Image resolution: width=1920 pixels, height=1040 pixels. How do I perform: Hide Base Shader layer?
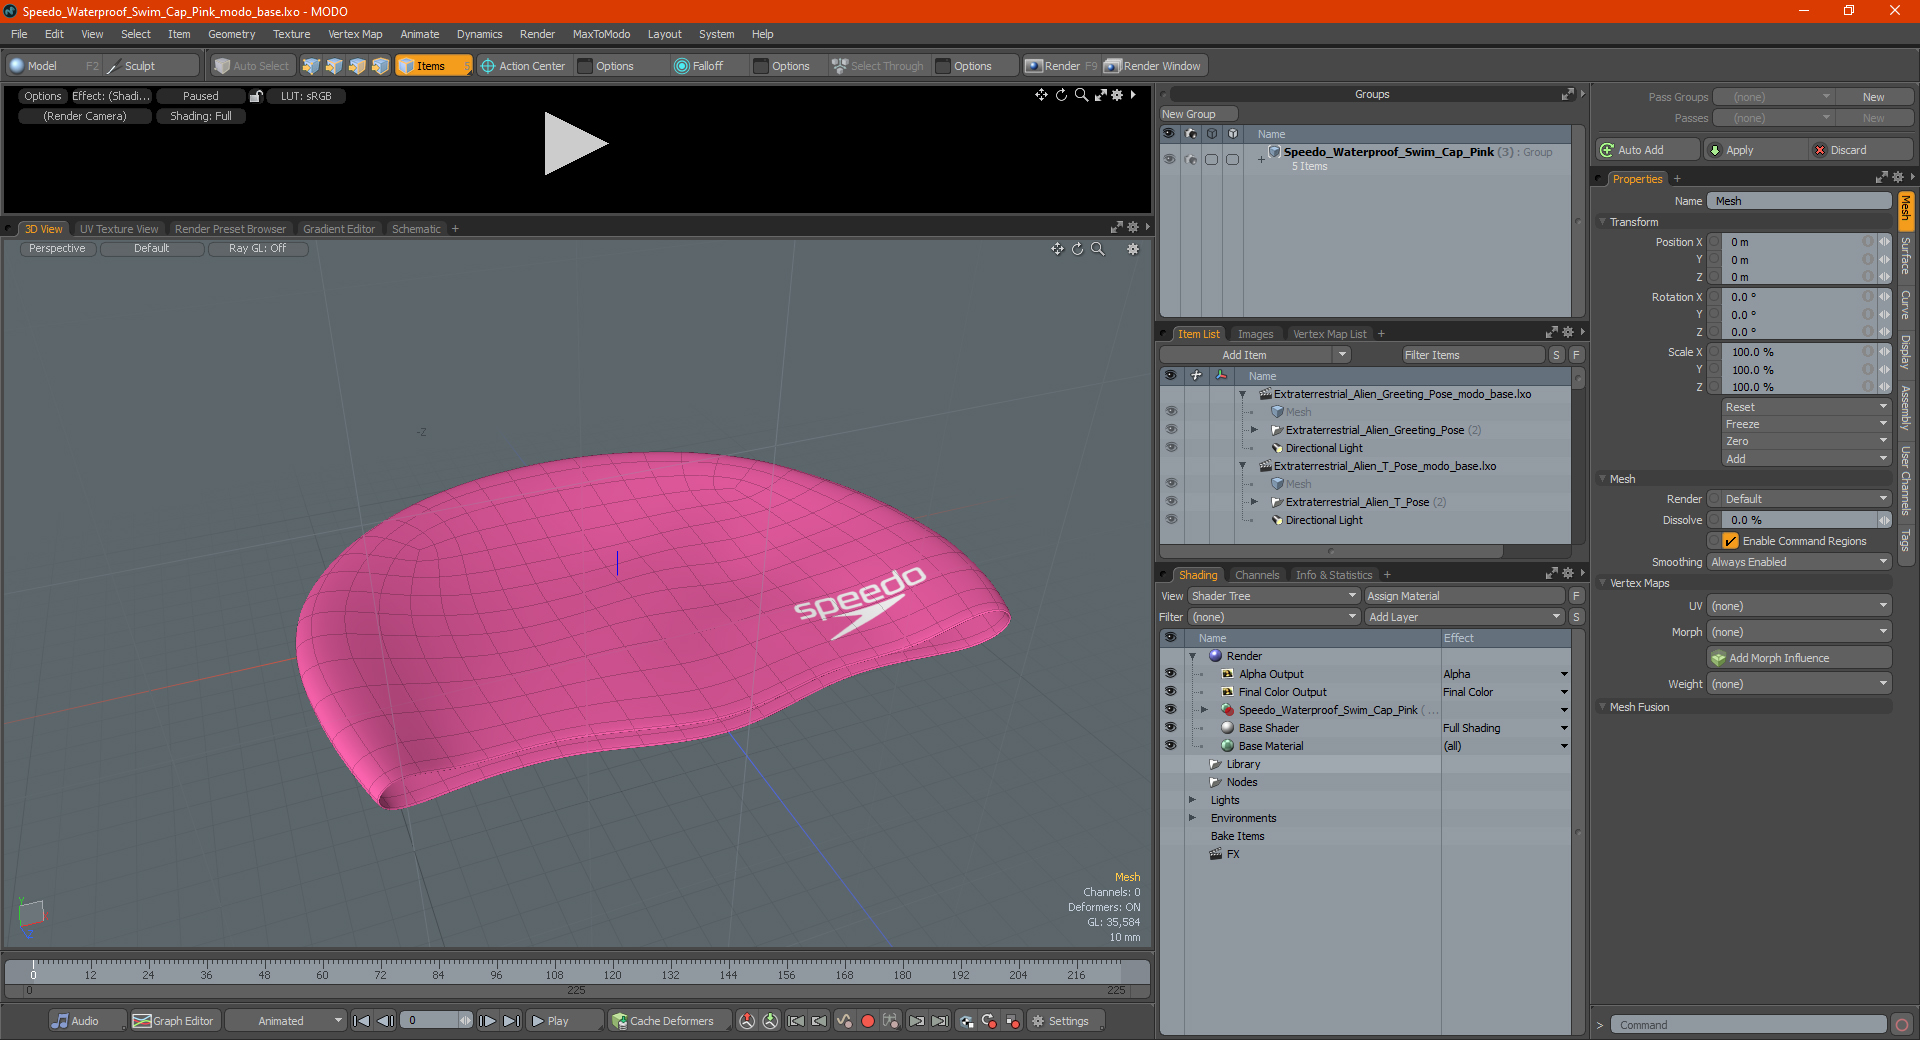[x=1170, y=728]
